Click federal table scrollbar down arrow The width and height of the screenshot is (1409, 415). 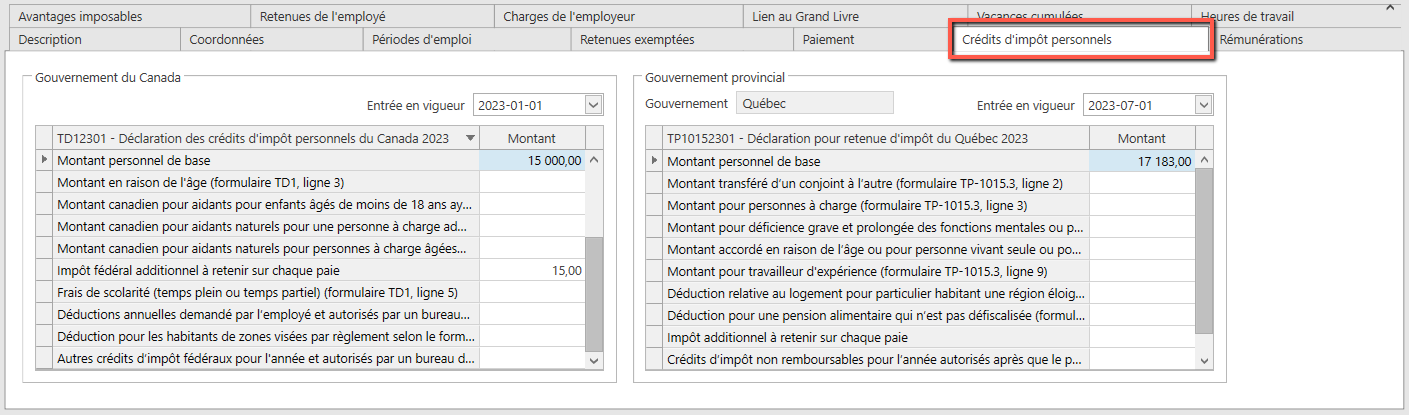click(x=594, y=360)
